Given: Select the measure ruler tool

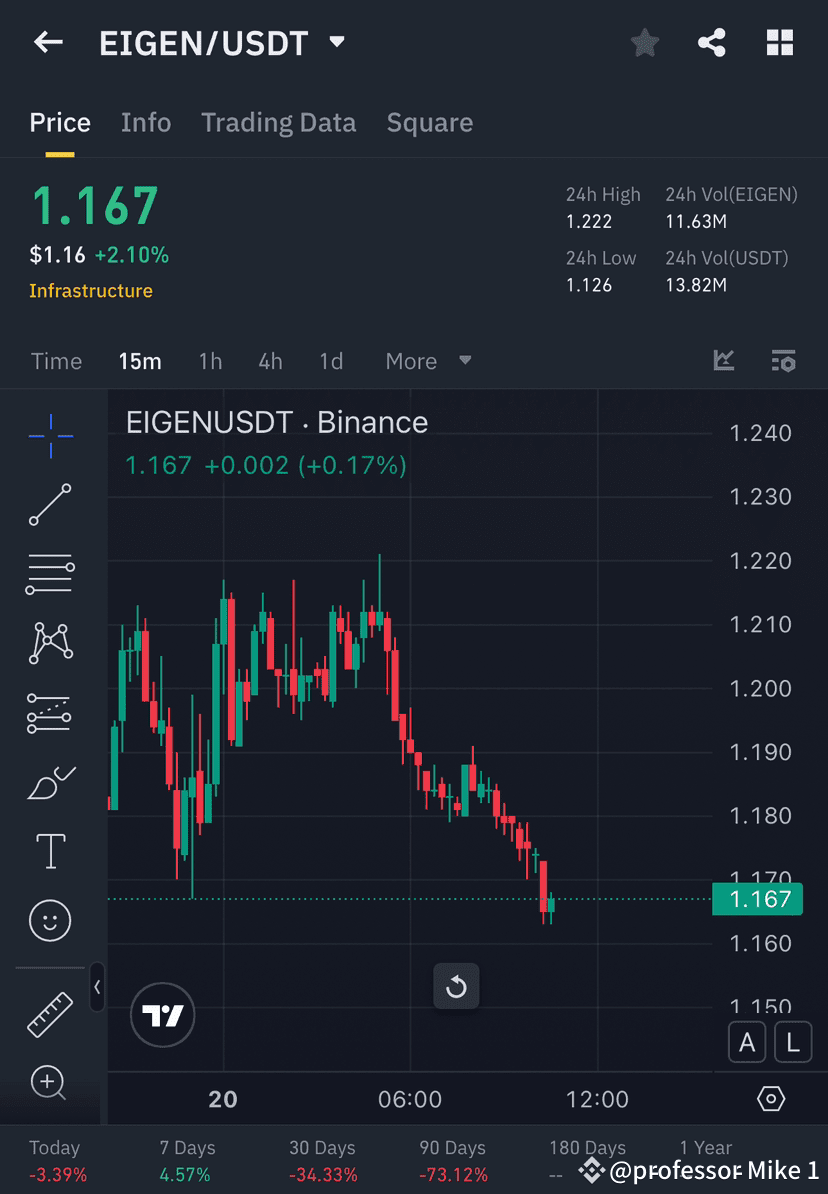Looking at the screenshot, I should click(x=50, y=1013).
